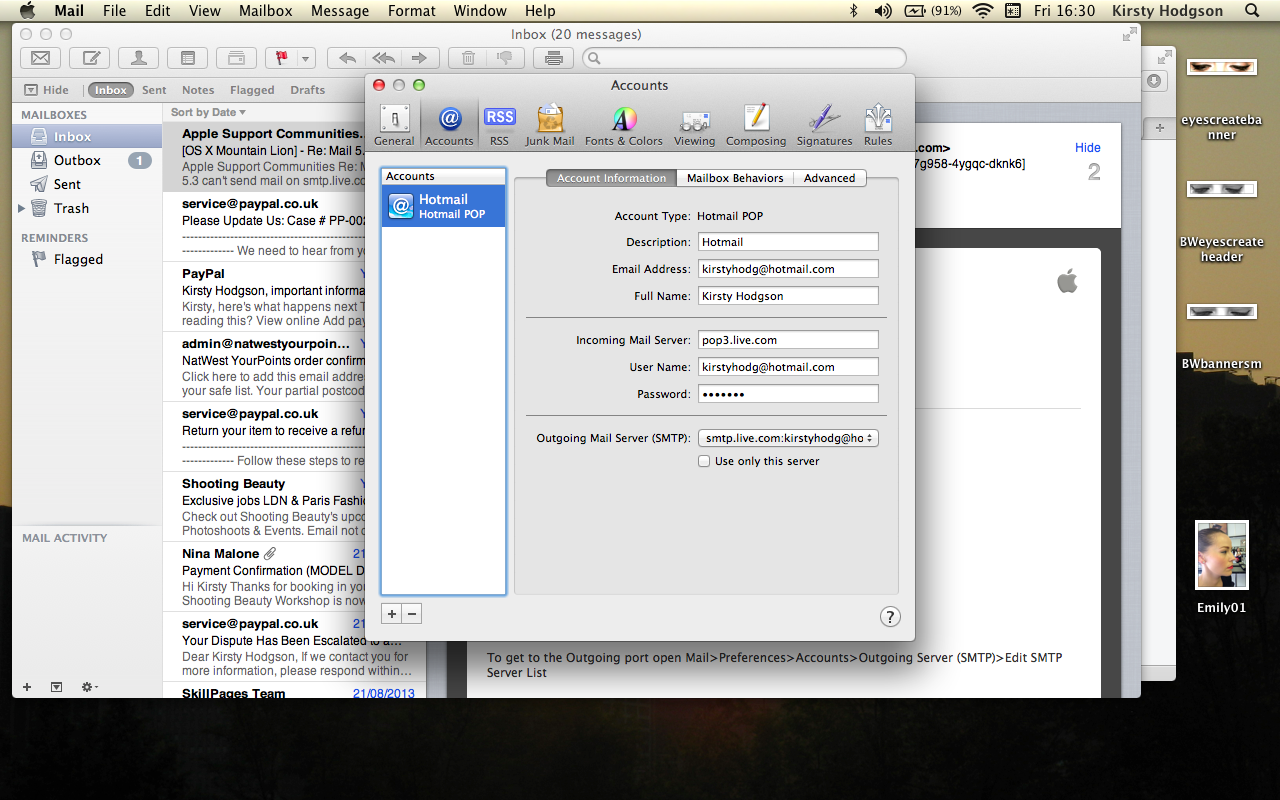Select the Accounts preferences icon
Image resolution: width=1280 pixels, height=800 pixels.
pos(449,125)
